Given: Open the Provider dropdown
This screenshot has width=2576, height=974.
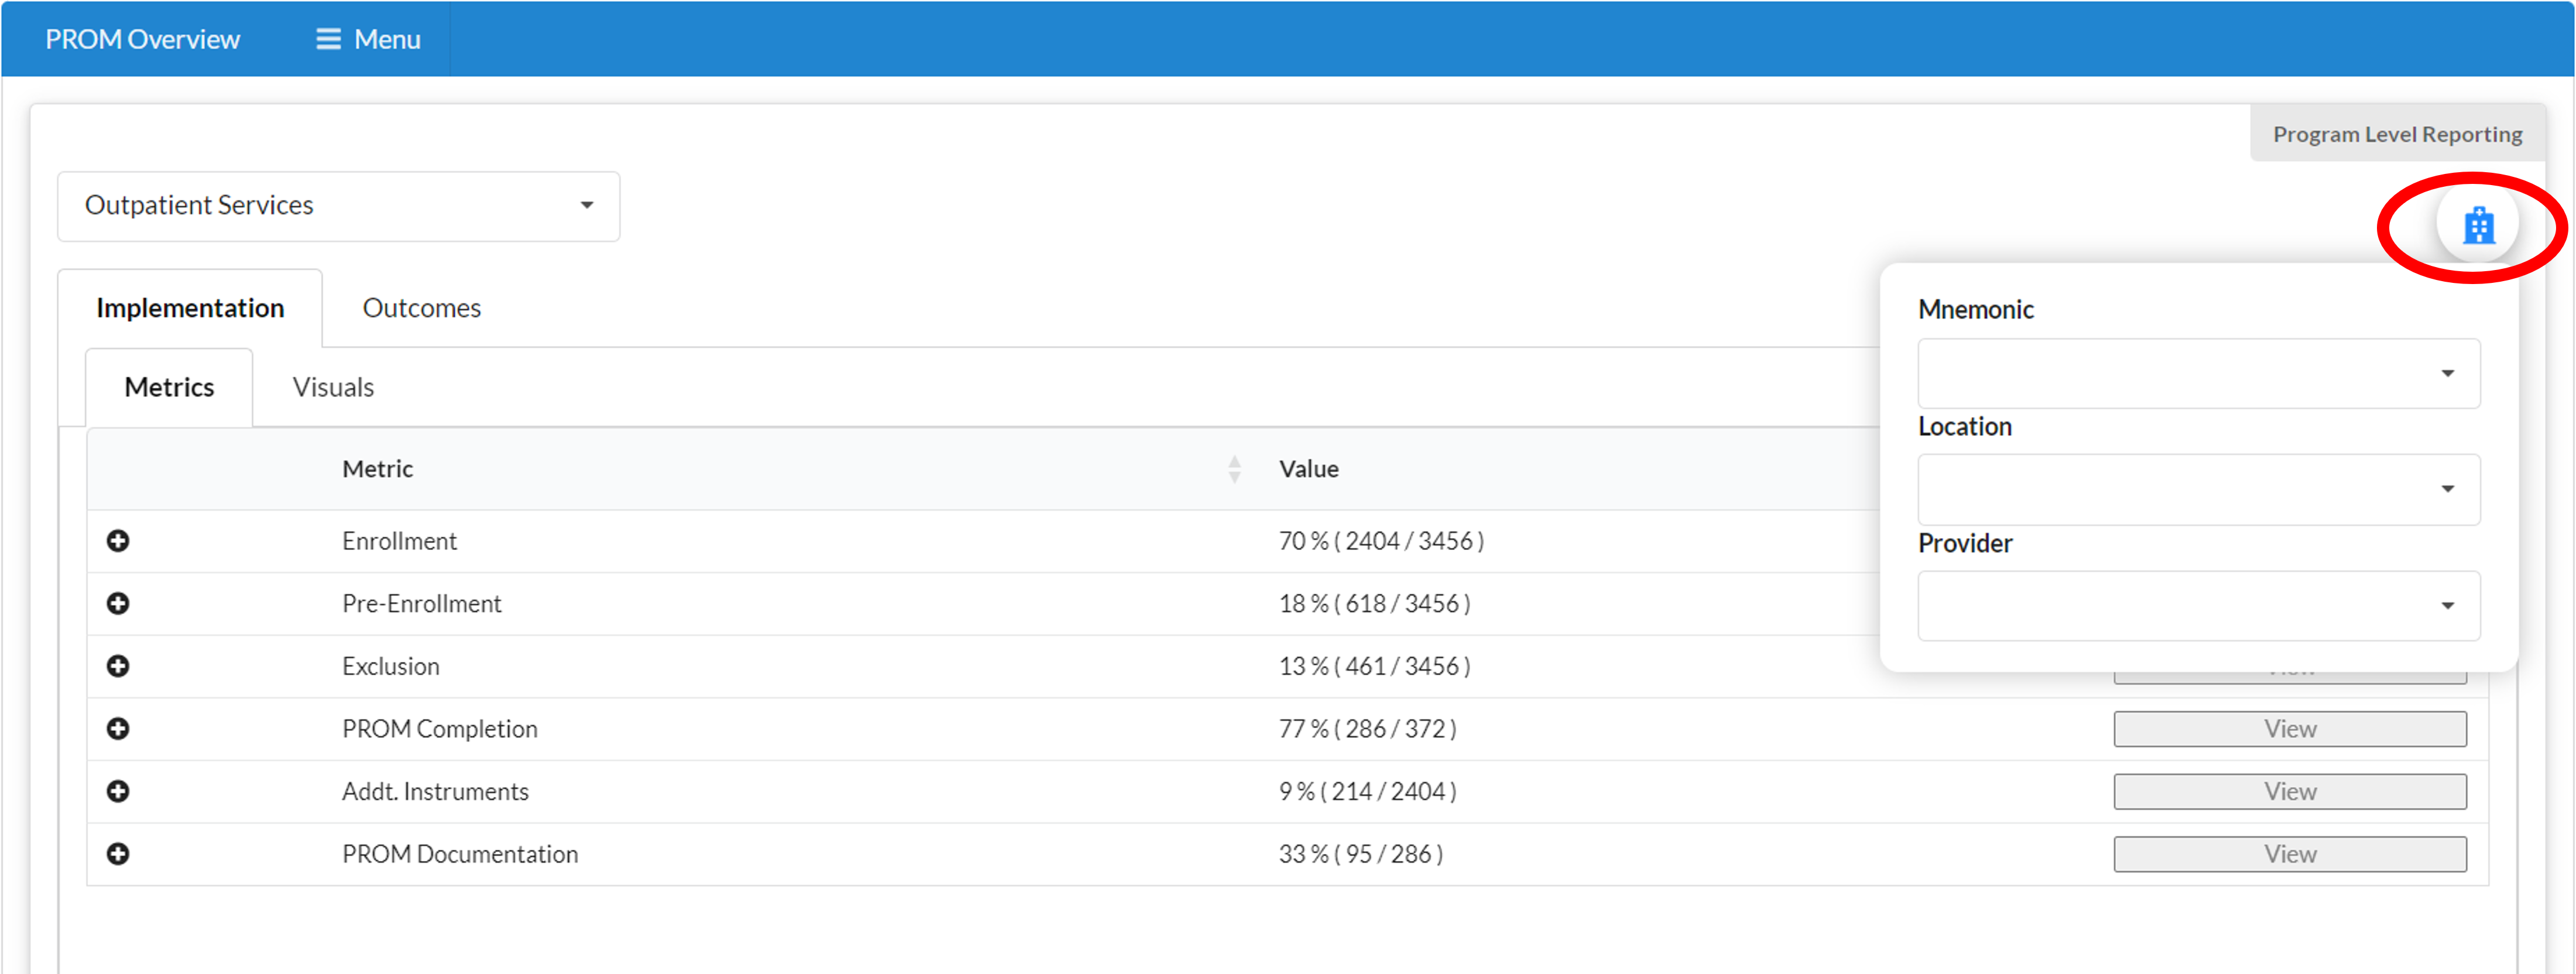Looking at the screenshot, I should coord(2198,606).
